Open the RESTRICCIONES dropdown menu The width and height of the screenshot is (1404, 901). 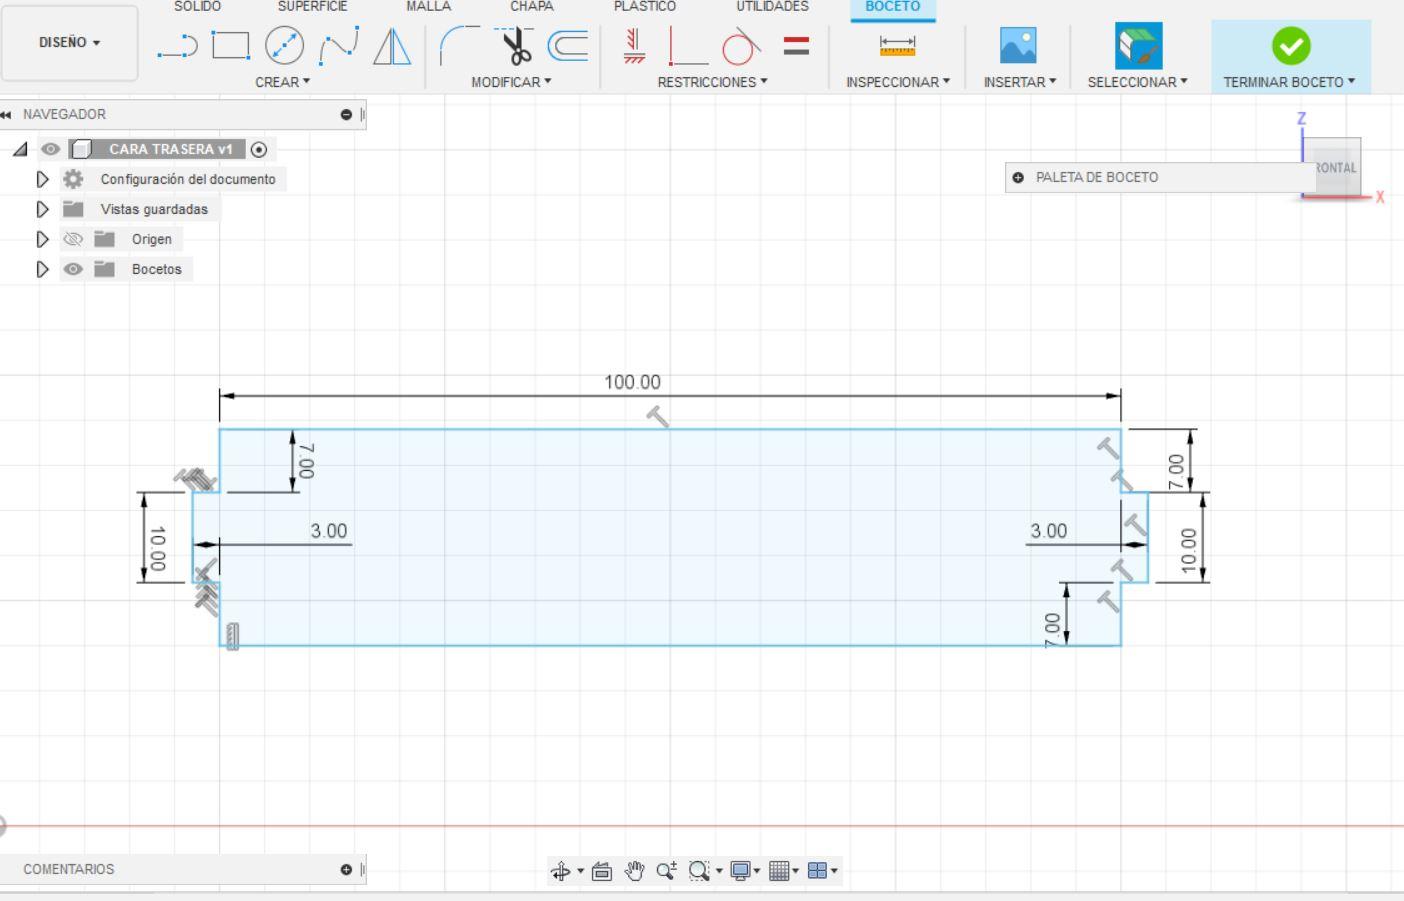tap(712, 82)
